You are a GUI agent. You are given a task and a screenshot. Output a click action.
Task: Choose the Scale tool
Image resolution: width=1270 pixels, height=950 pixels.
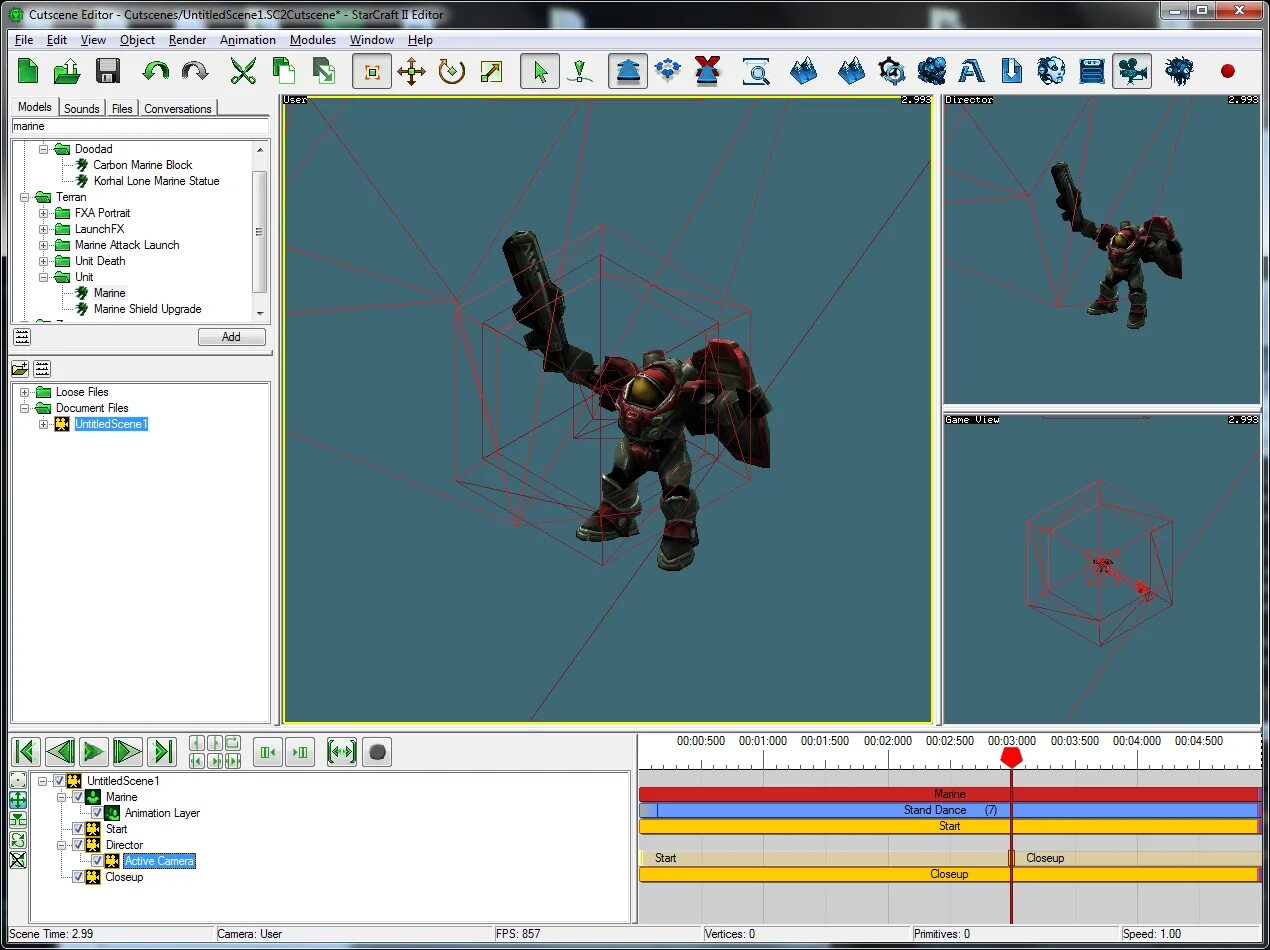491,72
